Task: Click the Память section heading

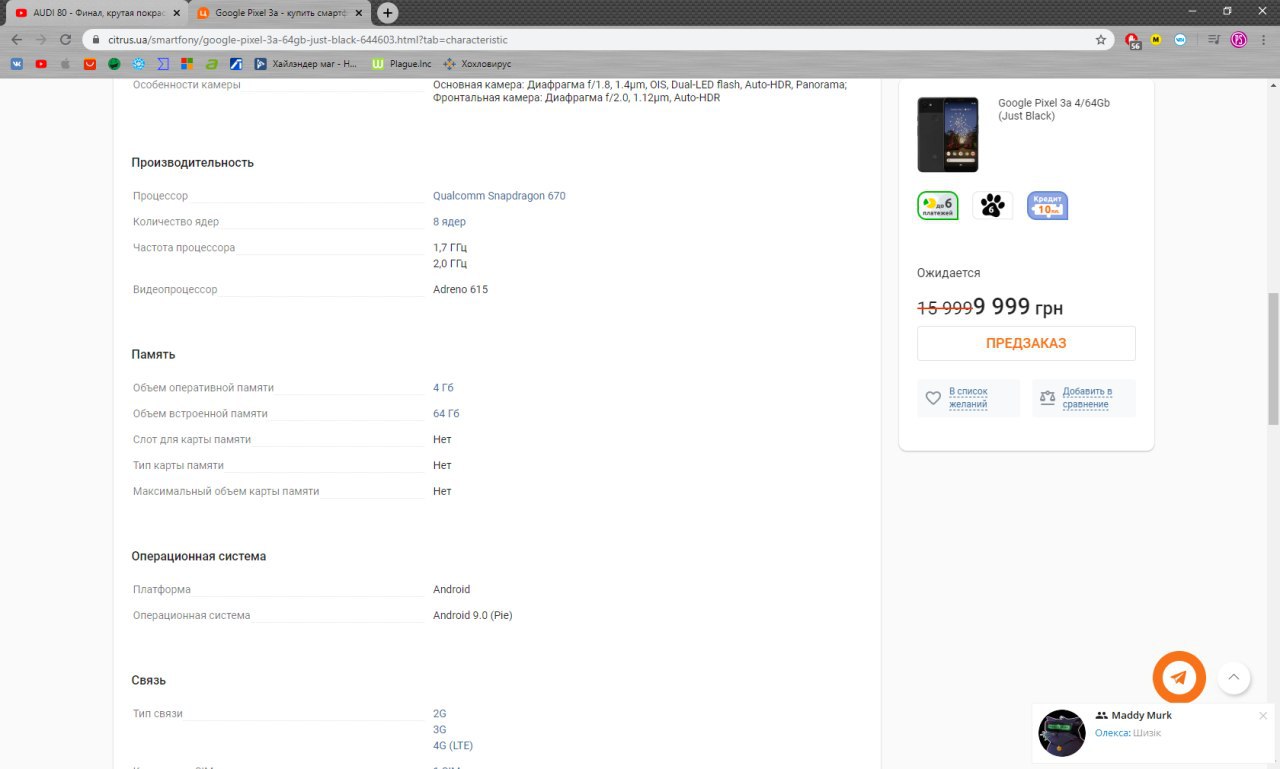Action: click(153, 354)
